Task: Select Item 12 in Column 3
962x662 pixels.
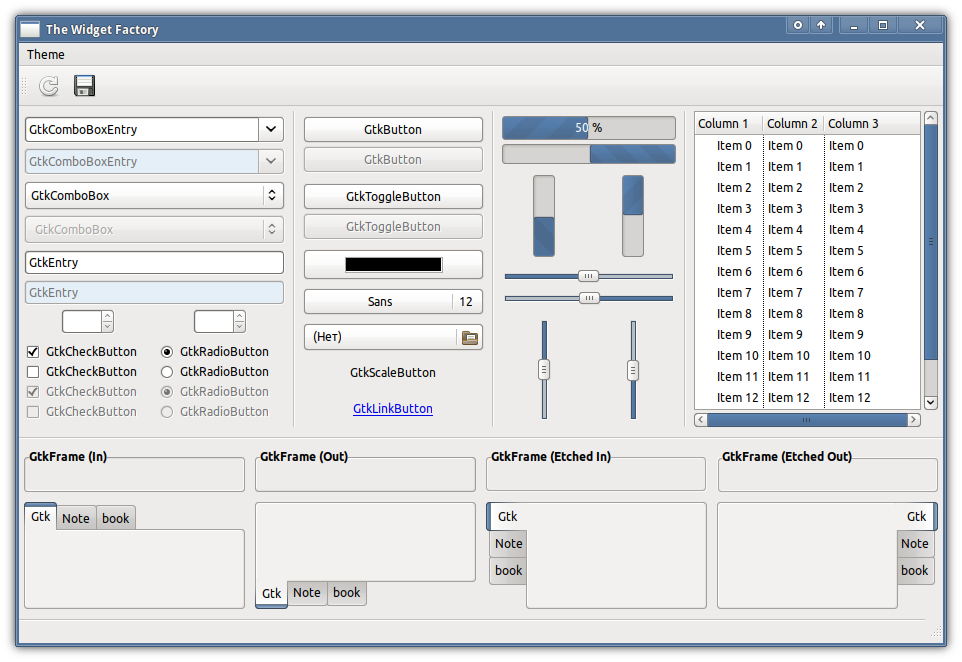Action: pyautogui.click(x=849, y=398)
